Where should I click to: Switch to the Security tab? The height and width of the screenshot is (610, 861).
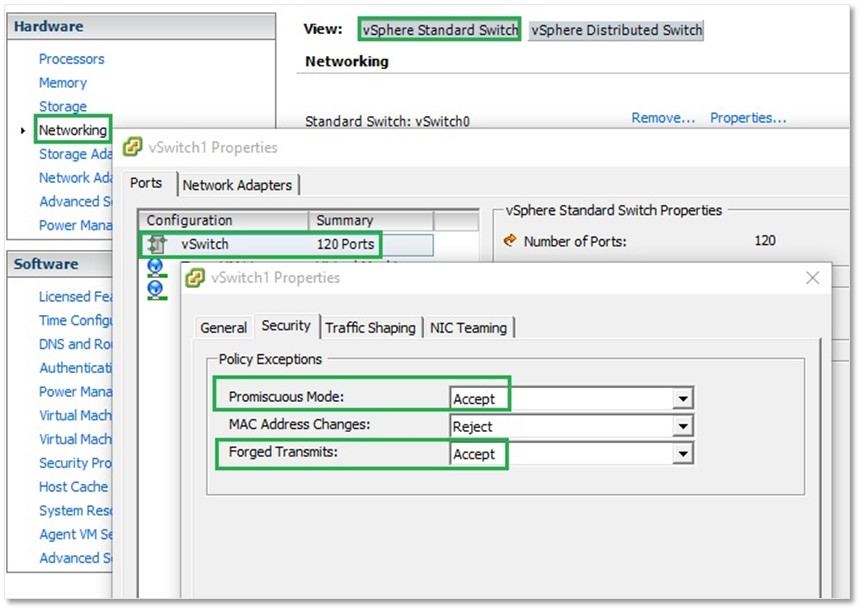[286, 326]
